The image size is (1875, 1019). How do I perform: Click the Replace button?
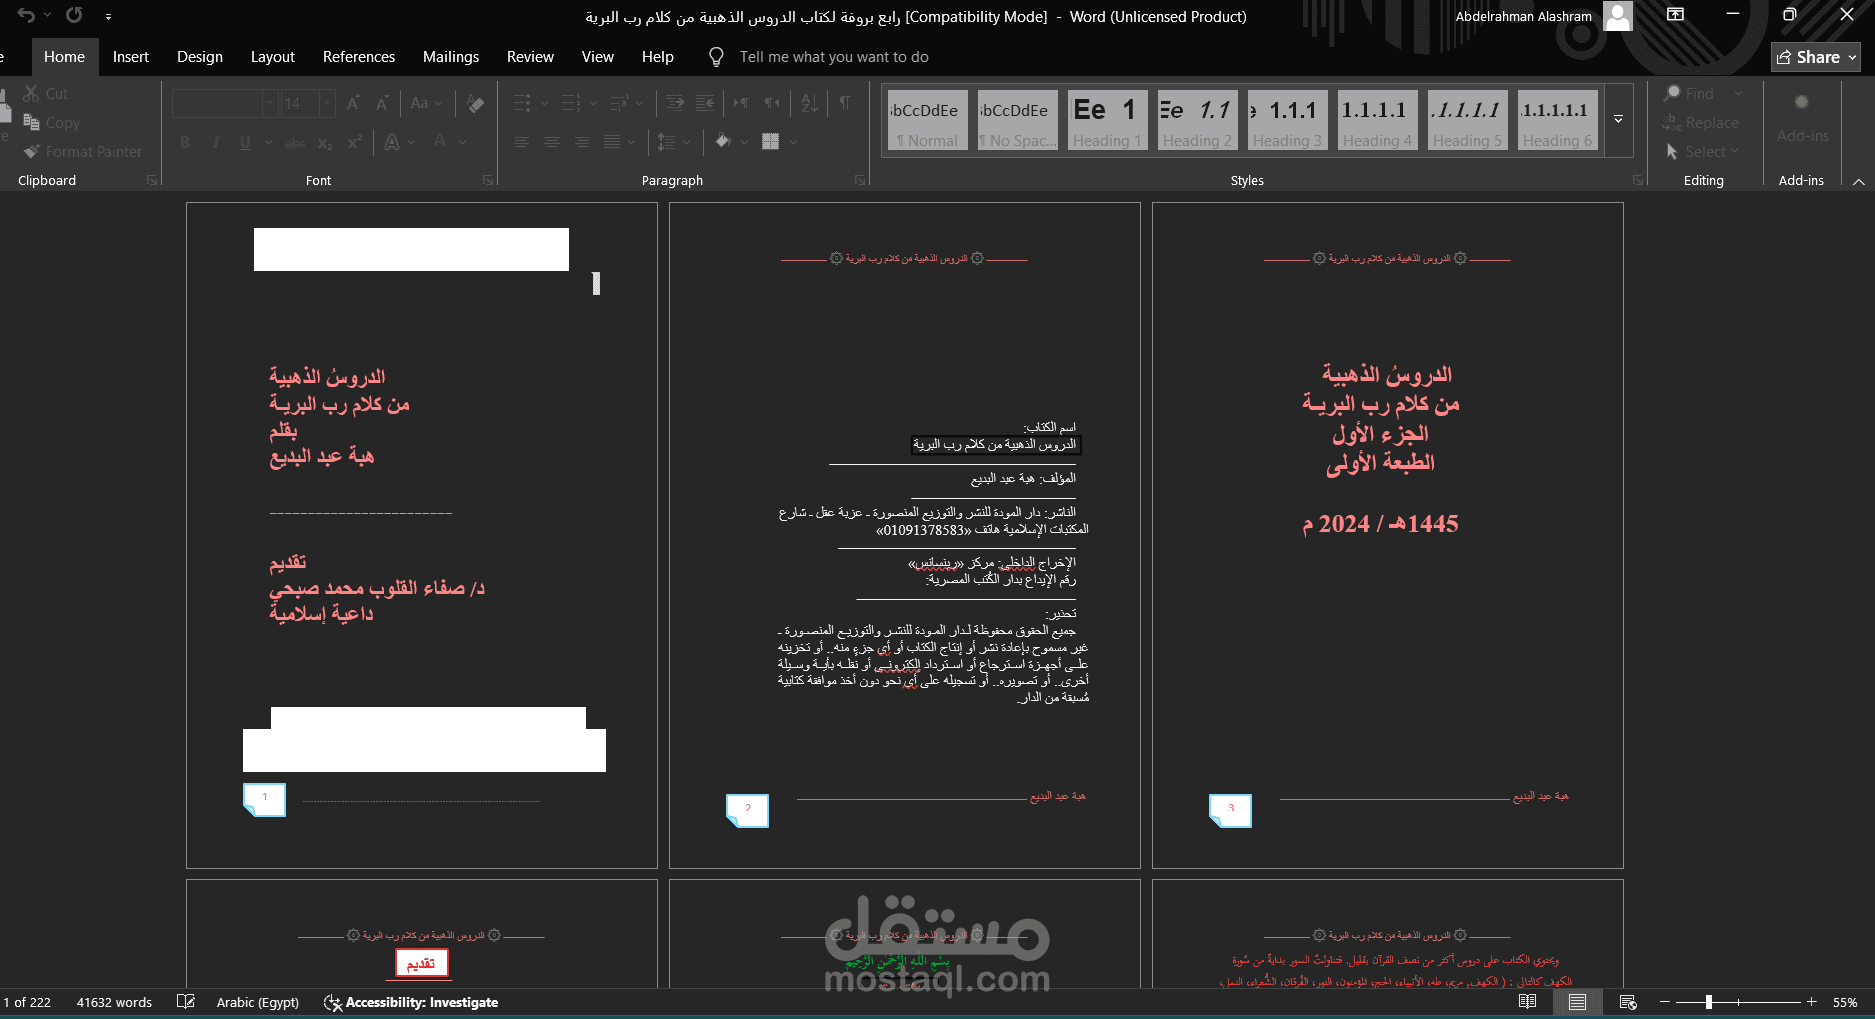point(1700,122)
